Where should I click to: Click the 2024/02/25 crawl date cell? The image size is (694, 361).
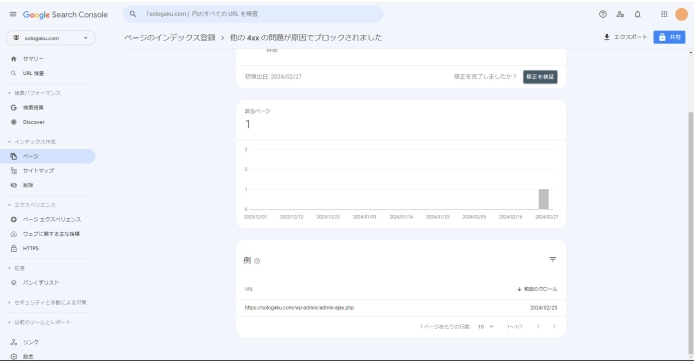pos(544,308)
